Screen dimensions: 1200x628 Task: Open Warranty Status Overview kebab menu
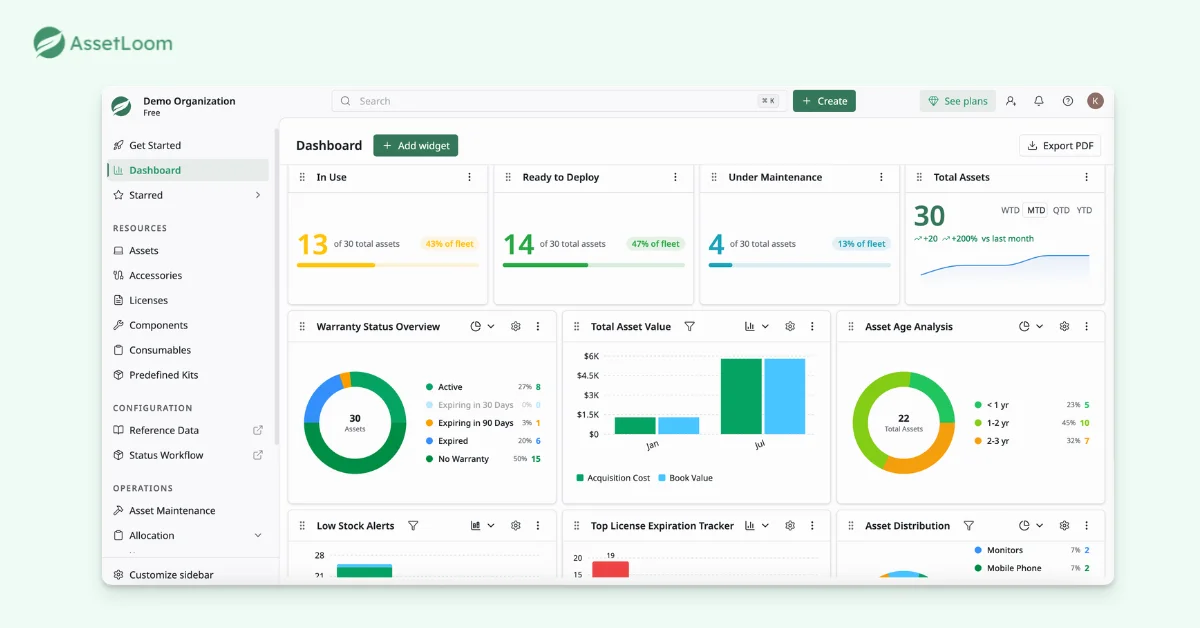point(538,327)
